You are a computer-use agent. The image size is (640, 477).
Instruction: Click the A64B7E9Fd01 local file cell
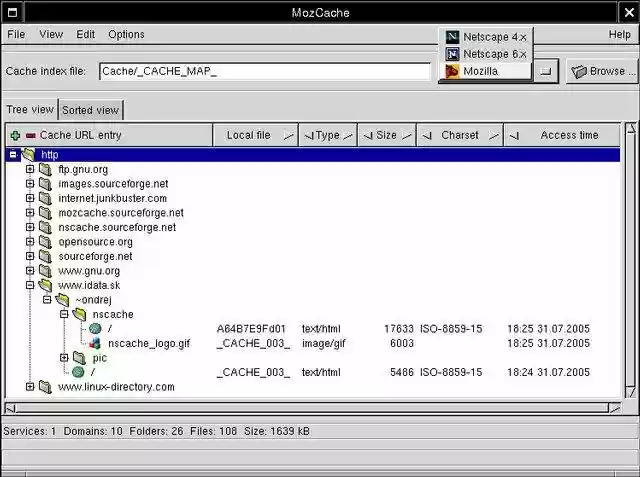[251, 329]
